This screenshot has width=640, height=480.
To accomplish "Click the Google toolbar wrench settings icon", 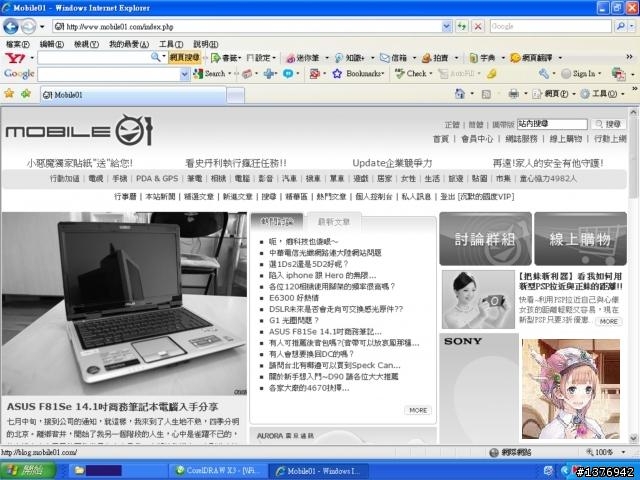I will point(543,74).
